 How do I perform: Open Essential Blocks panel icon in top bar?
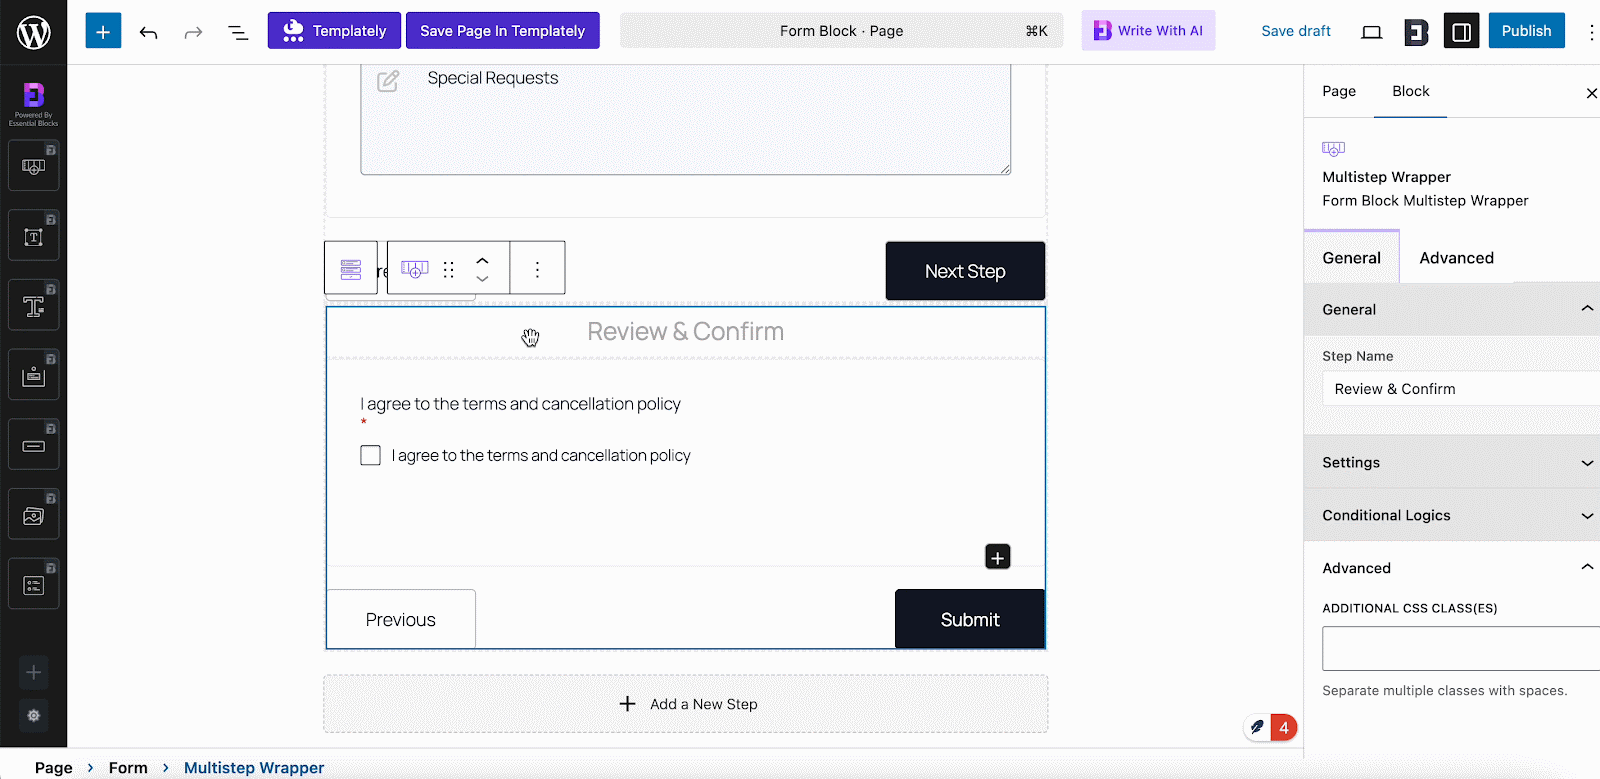point(1416,32)
